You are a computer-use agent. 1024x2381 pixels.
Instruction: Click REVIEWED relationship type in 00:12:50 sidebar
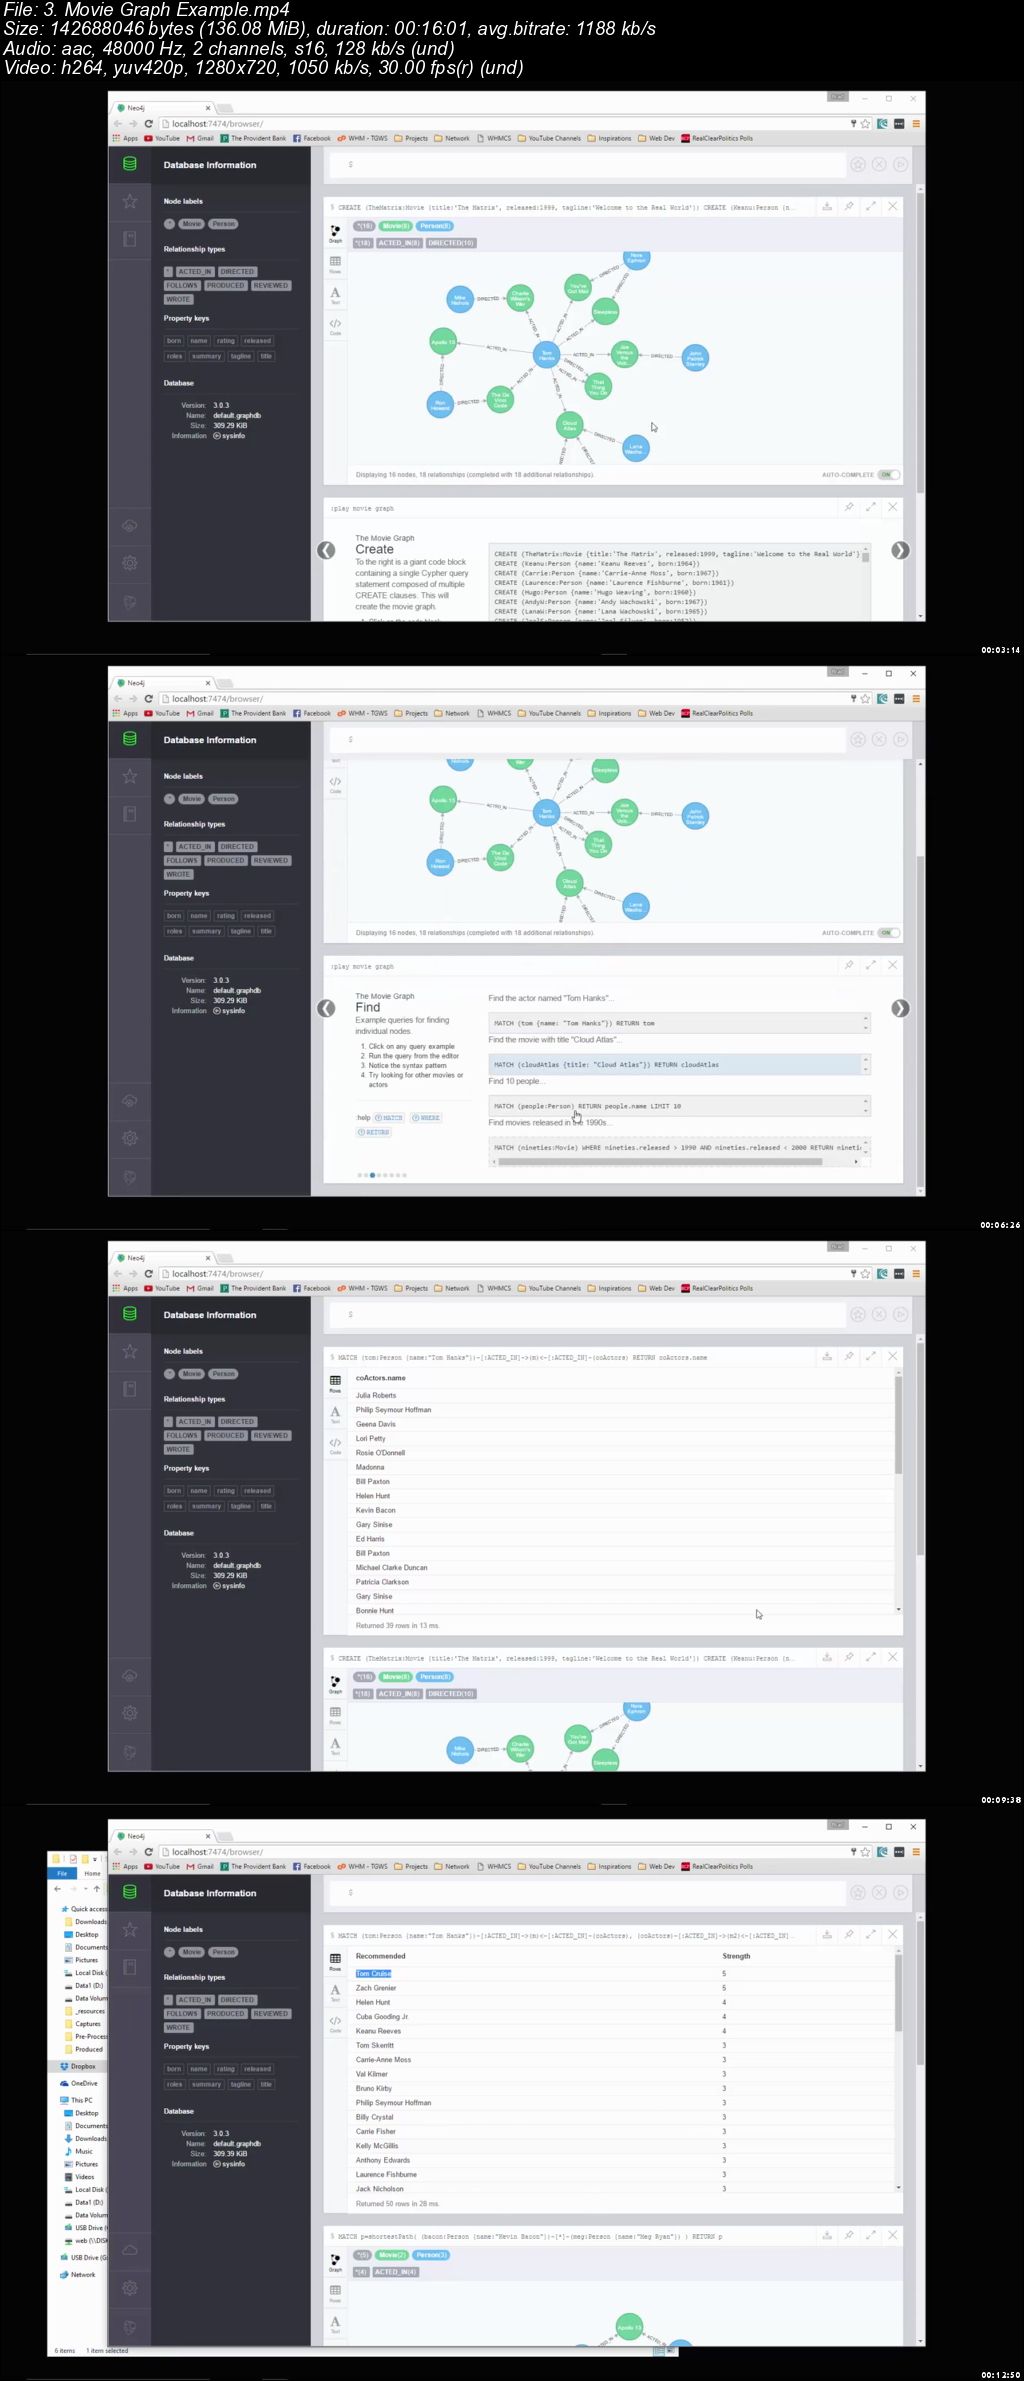pyautogui.click(x=270, y=2014)
